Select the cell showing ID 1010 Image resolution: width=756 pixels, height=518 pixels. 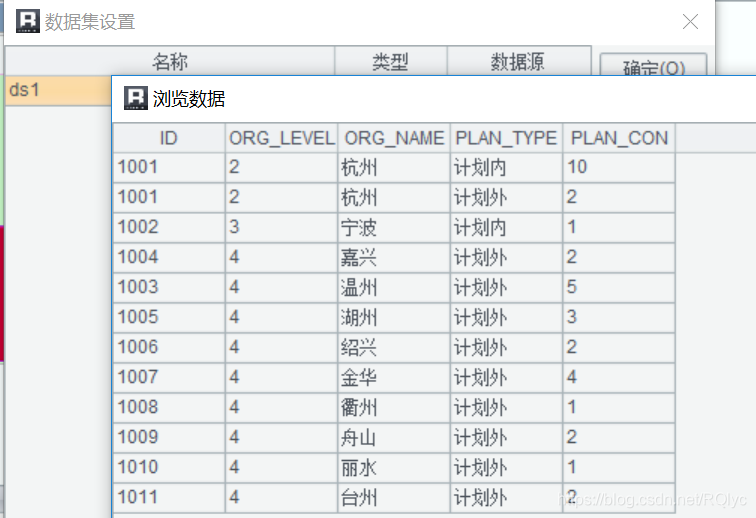169,467
